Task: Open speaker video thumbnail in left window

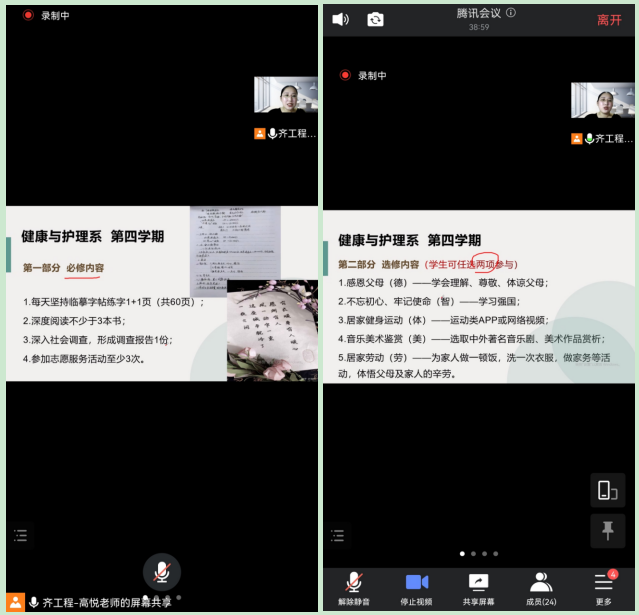Action: coord(285,95)
